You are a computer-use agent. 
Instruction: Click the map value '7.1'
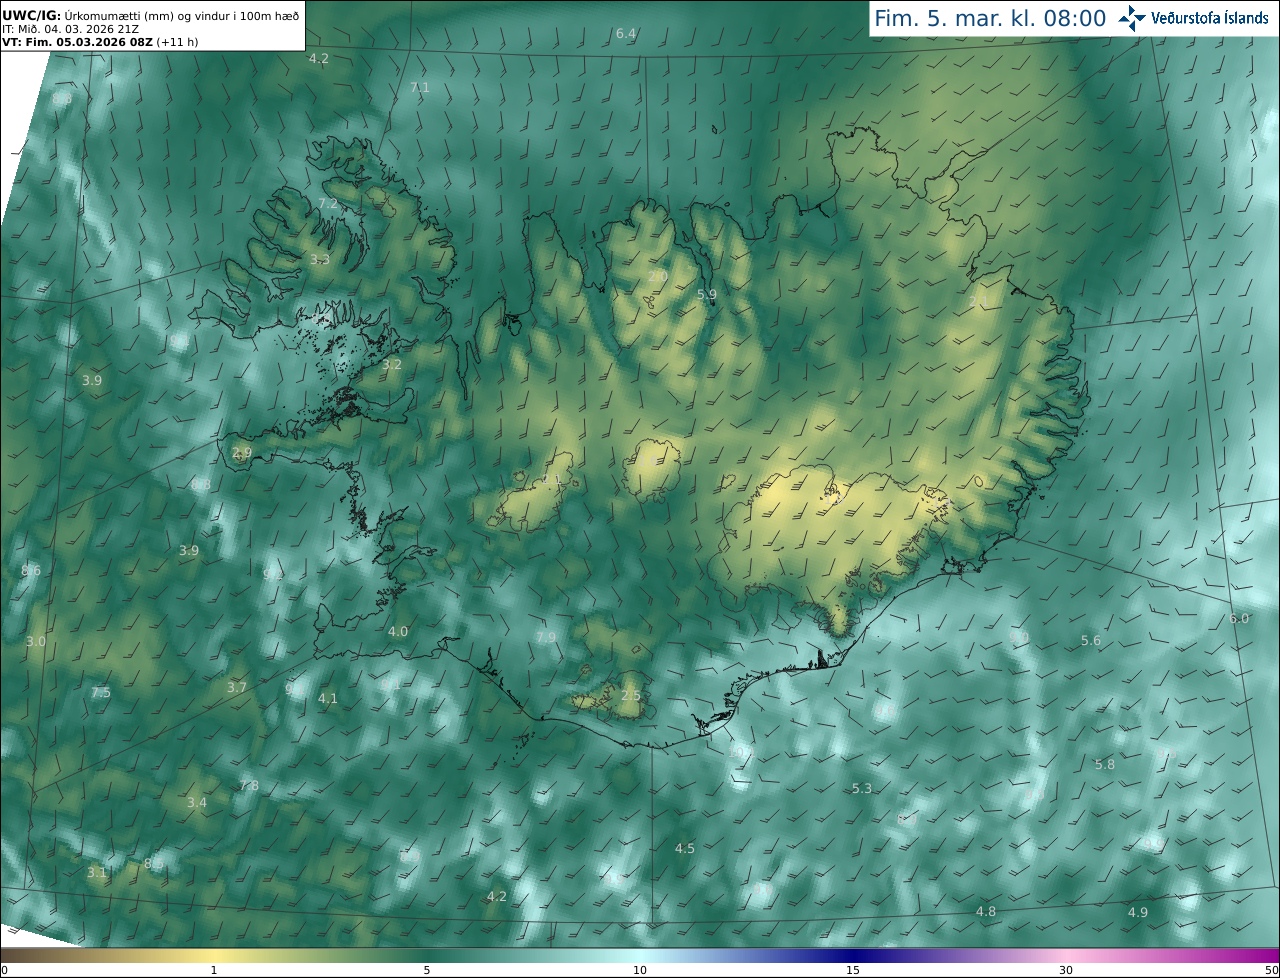pyautogui.click(x=420, y=88)
